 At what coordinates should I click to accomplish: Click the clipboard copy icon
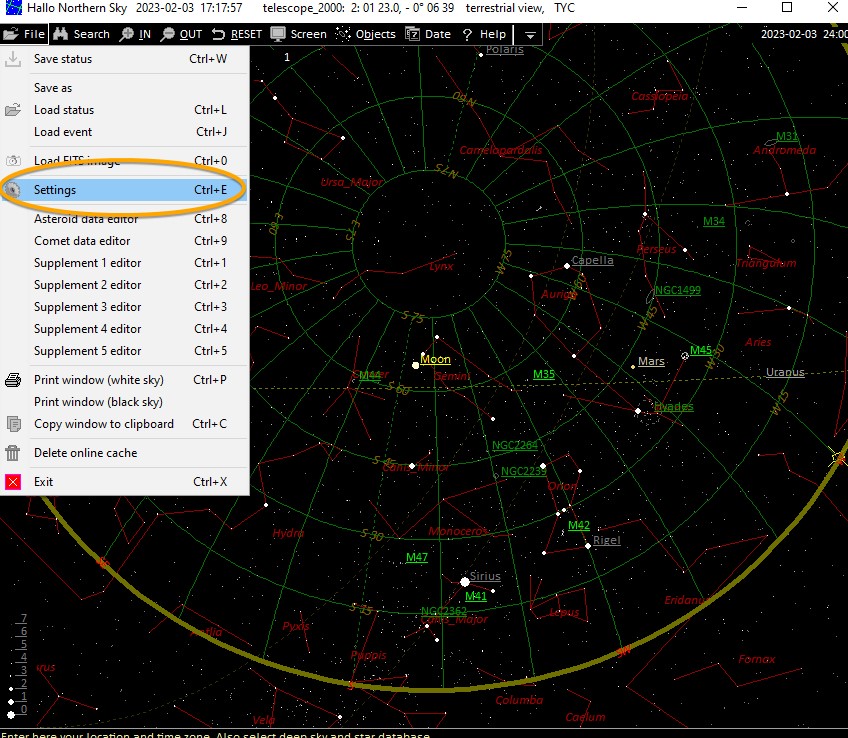point(13,424)
